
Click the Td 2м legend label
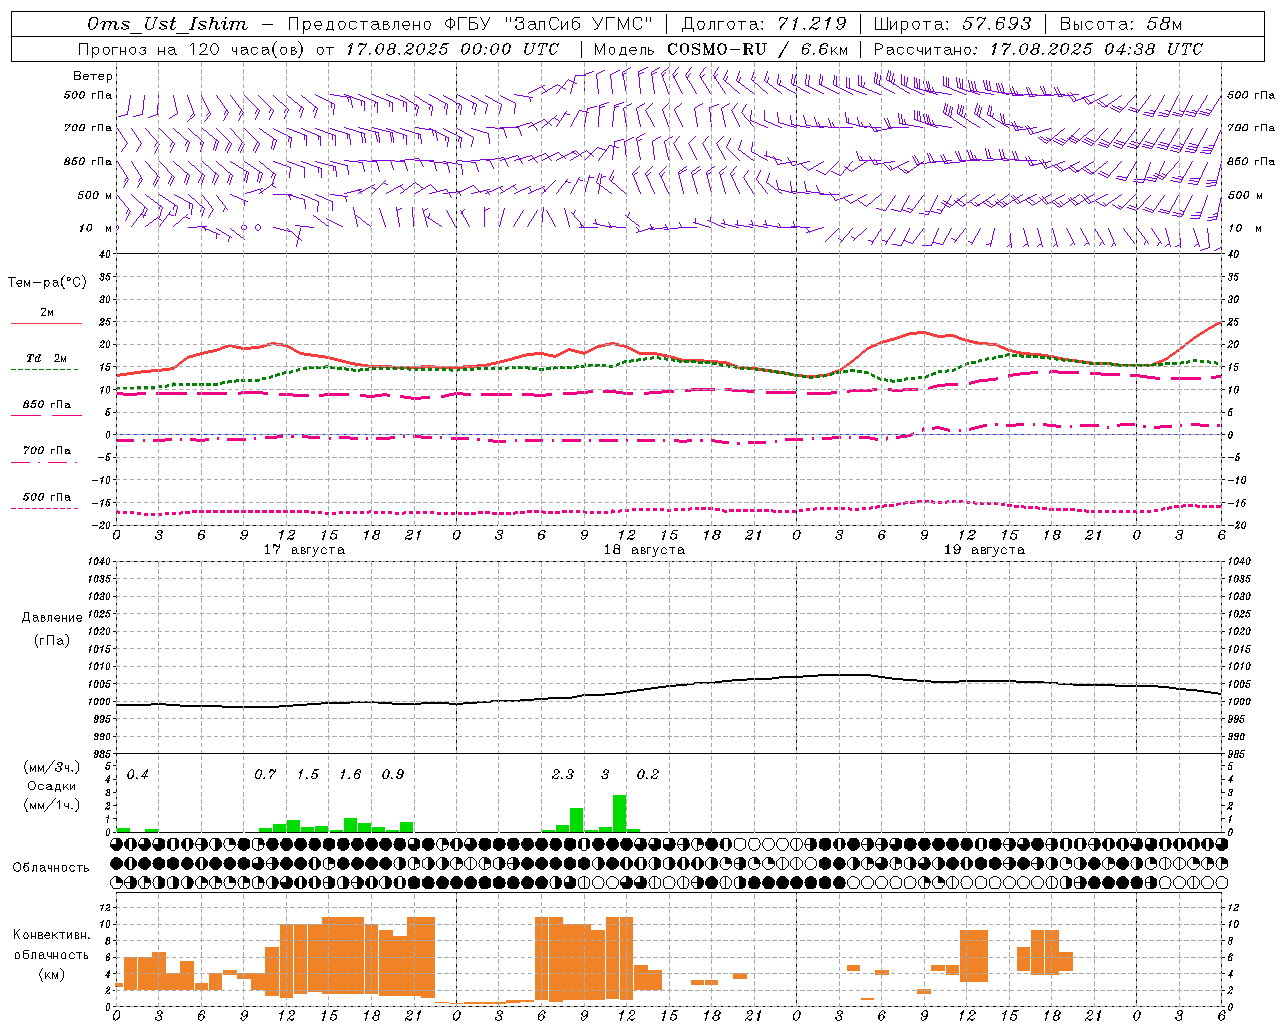tap(47, 357)
